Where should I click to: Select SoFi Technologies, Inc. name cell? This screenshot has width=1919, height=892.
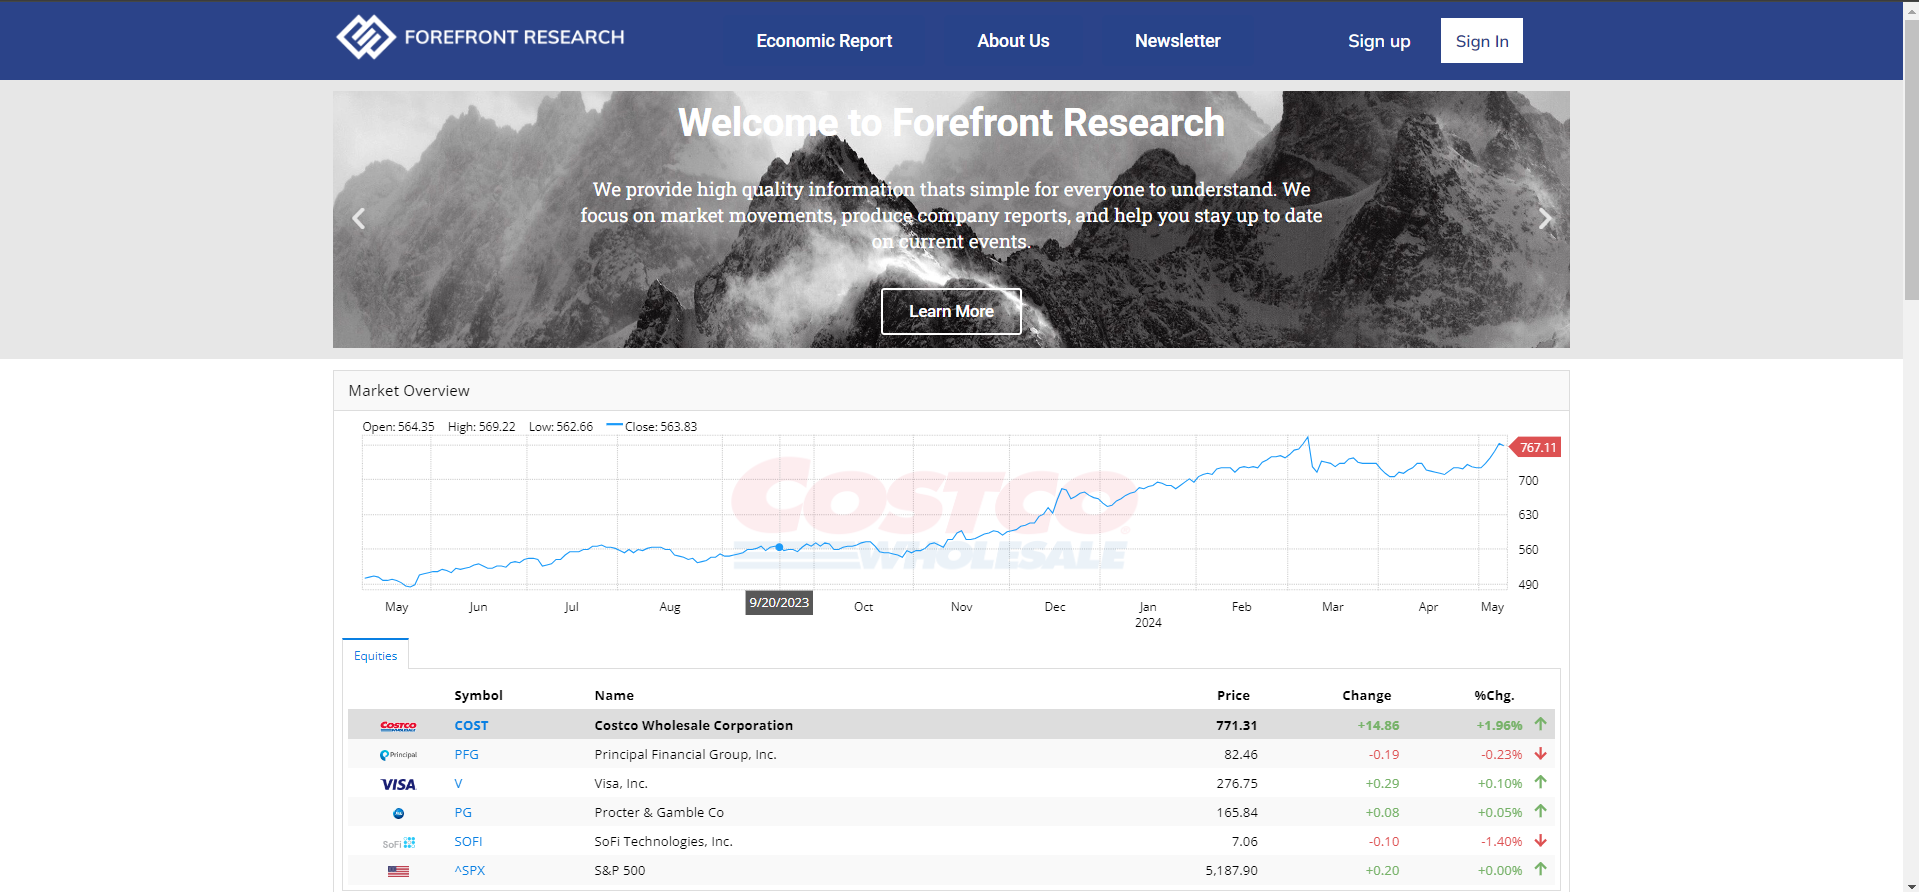[x=663, y=842]
